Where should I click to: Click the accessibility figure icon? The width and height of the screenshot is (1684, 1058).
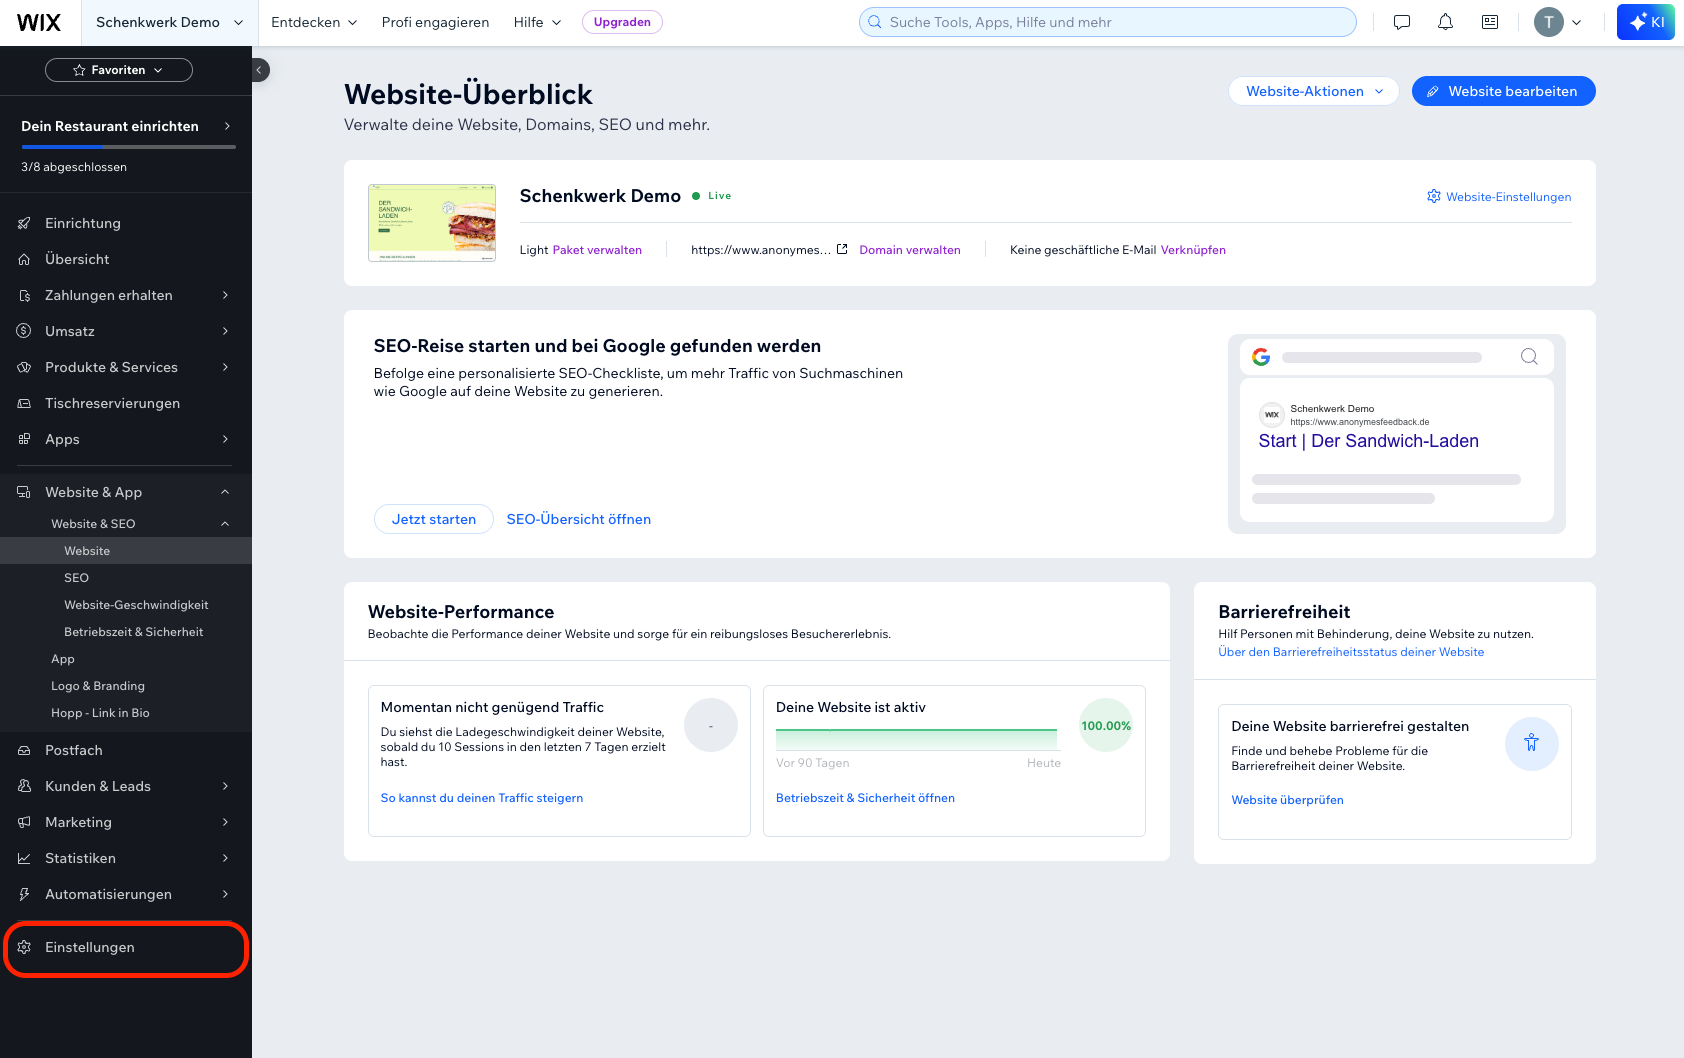(1531, 743)
